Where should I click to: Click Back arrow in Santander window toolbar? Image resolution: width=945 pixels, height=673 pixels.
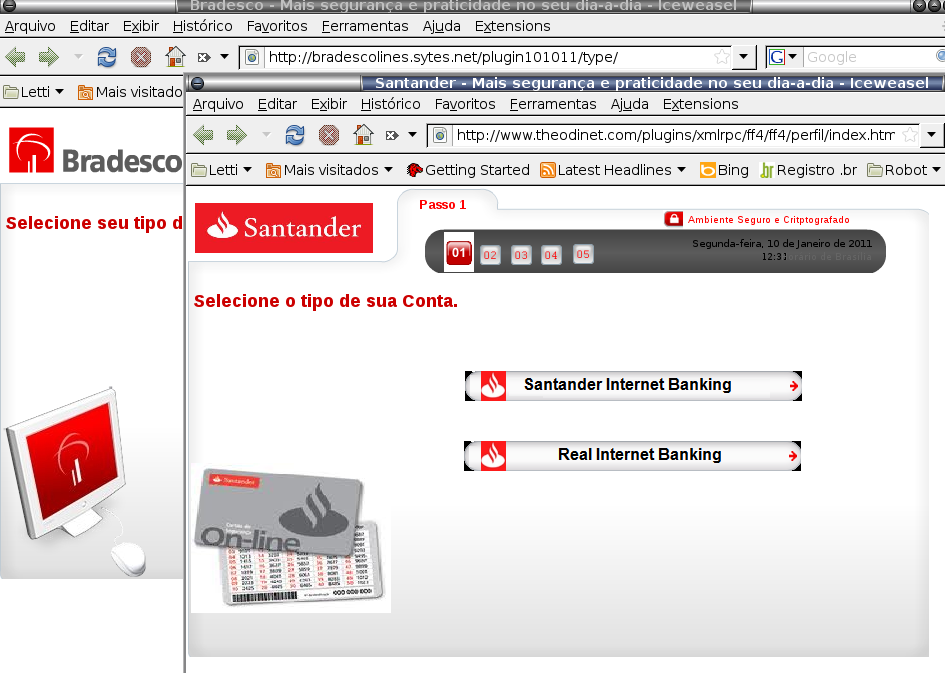pos(203,135)
